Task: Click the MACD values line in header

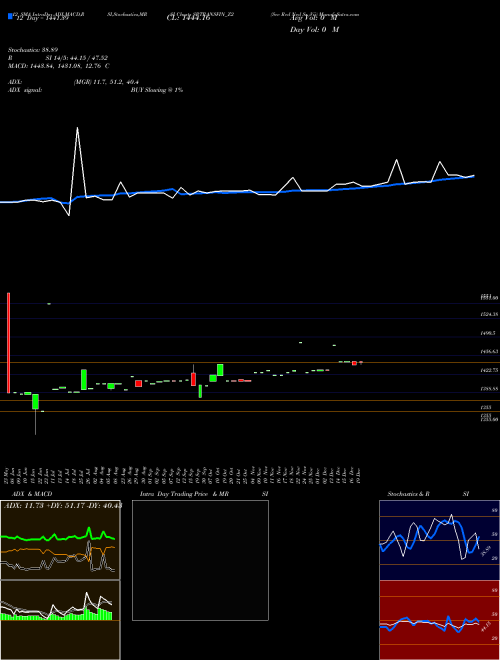Action: coord(59,66)
